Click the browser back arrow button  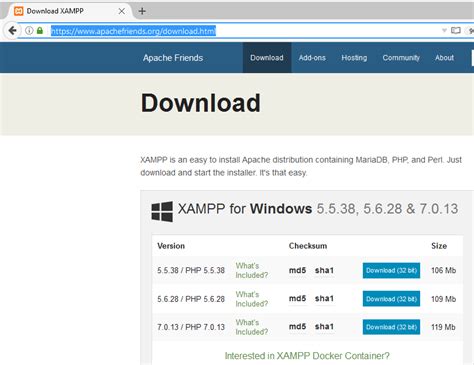(x=12, y=31)
